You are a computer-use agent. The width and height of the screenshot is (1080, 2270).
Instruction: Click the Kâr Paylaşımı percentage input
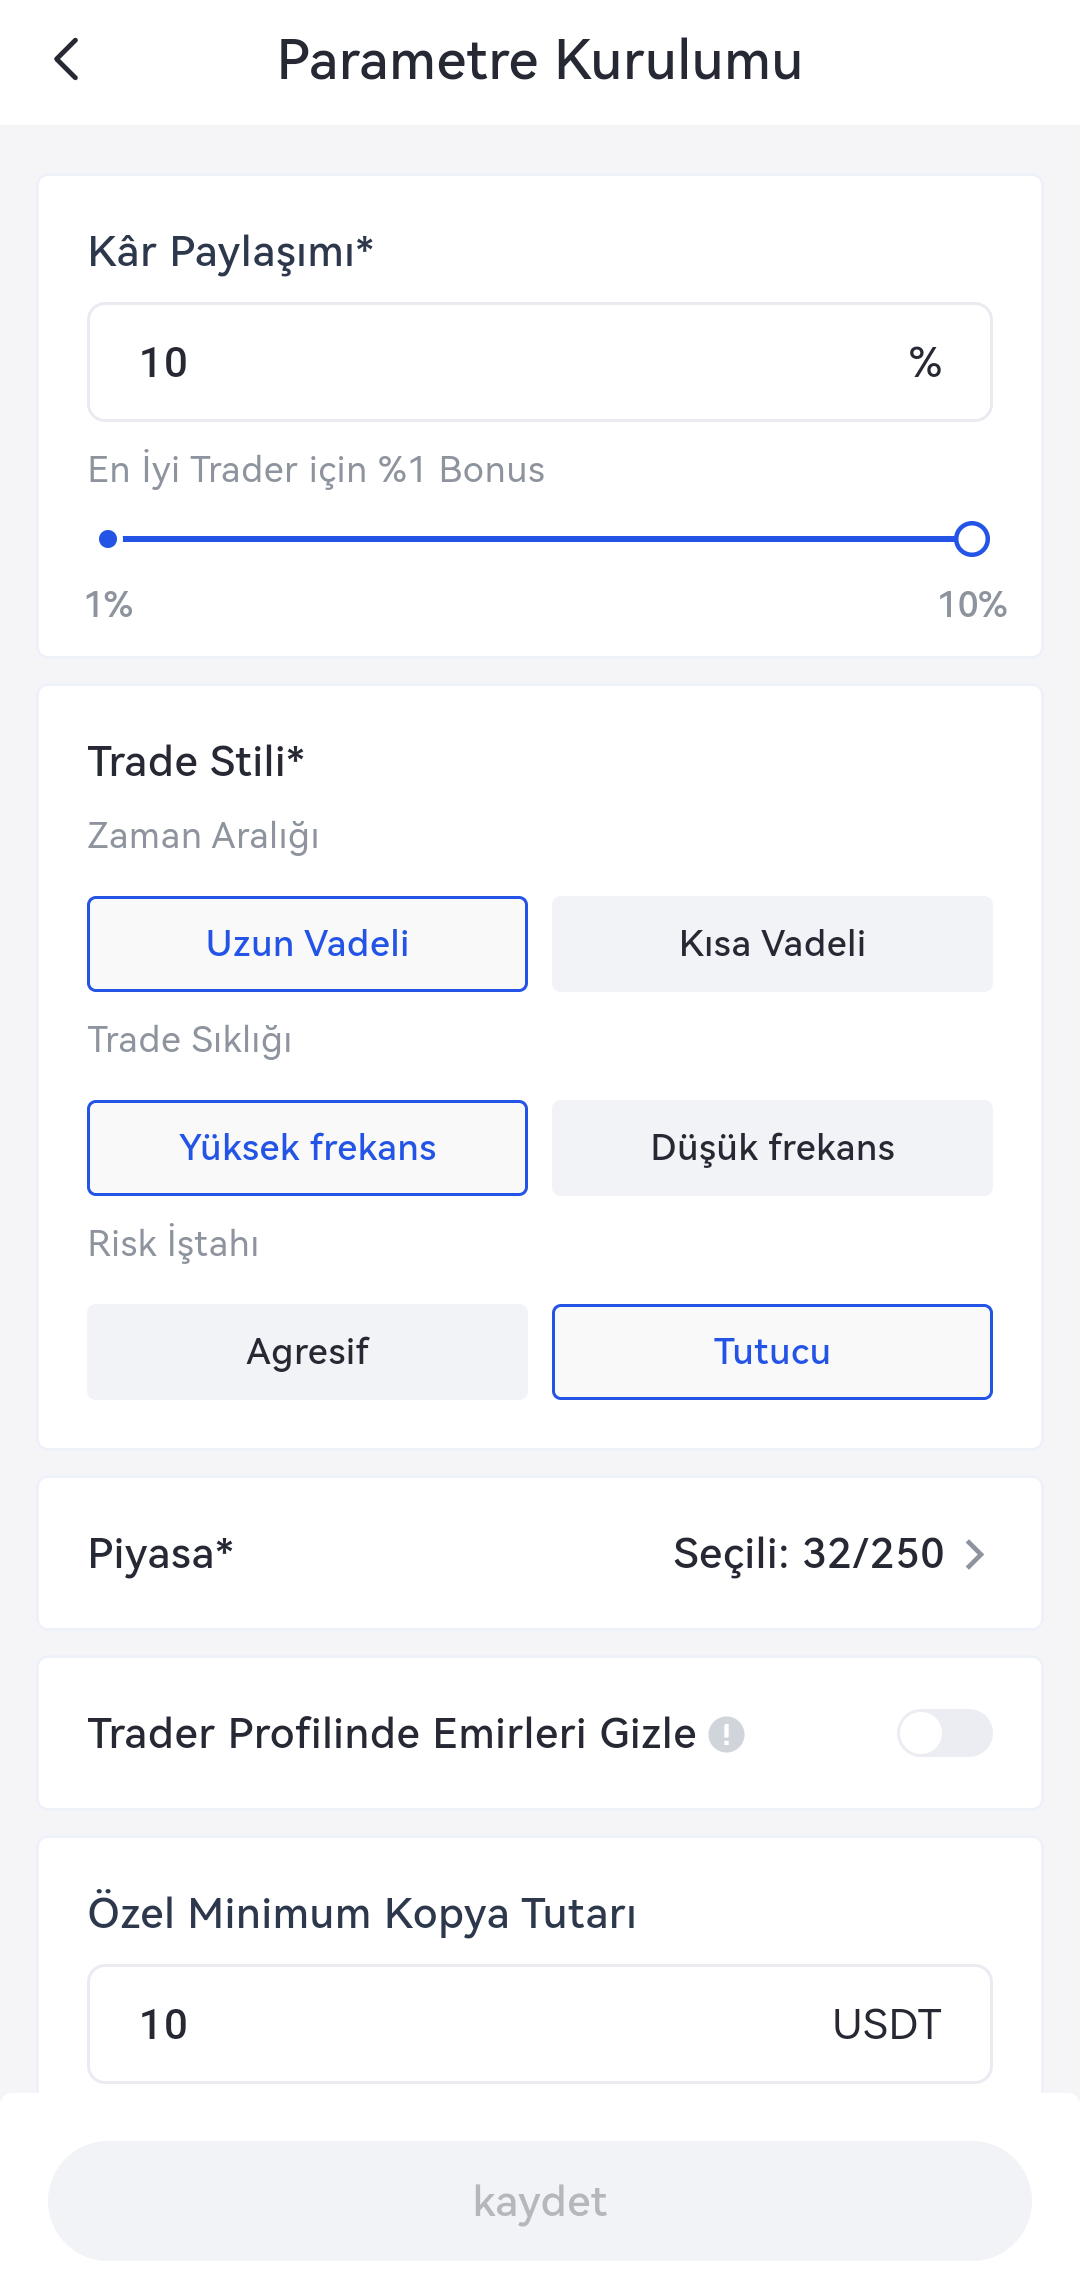pos(500,362)
